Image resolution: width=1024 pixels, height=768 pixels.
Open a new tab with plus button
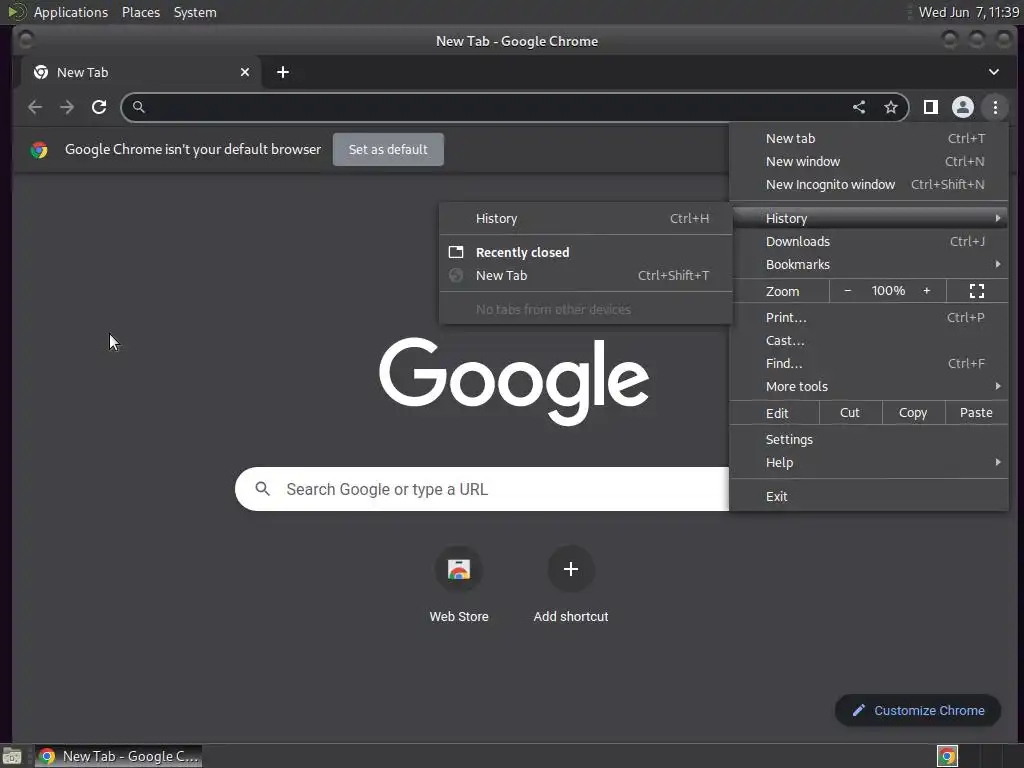tap(283, 72)
